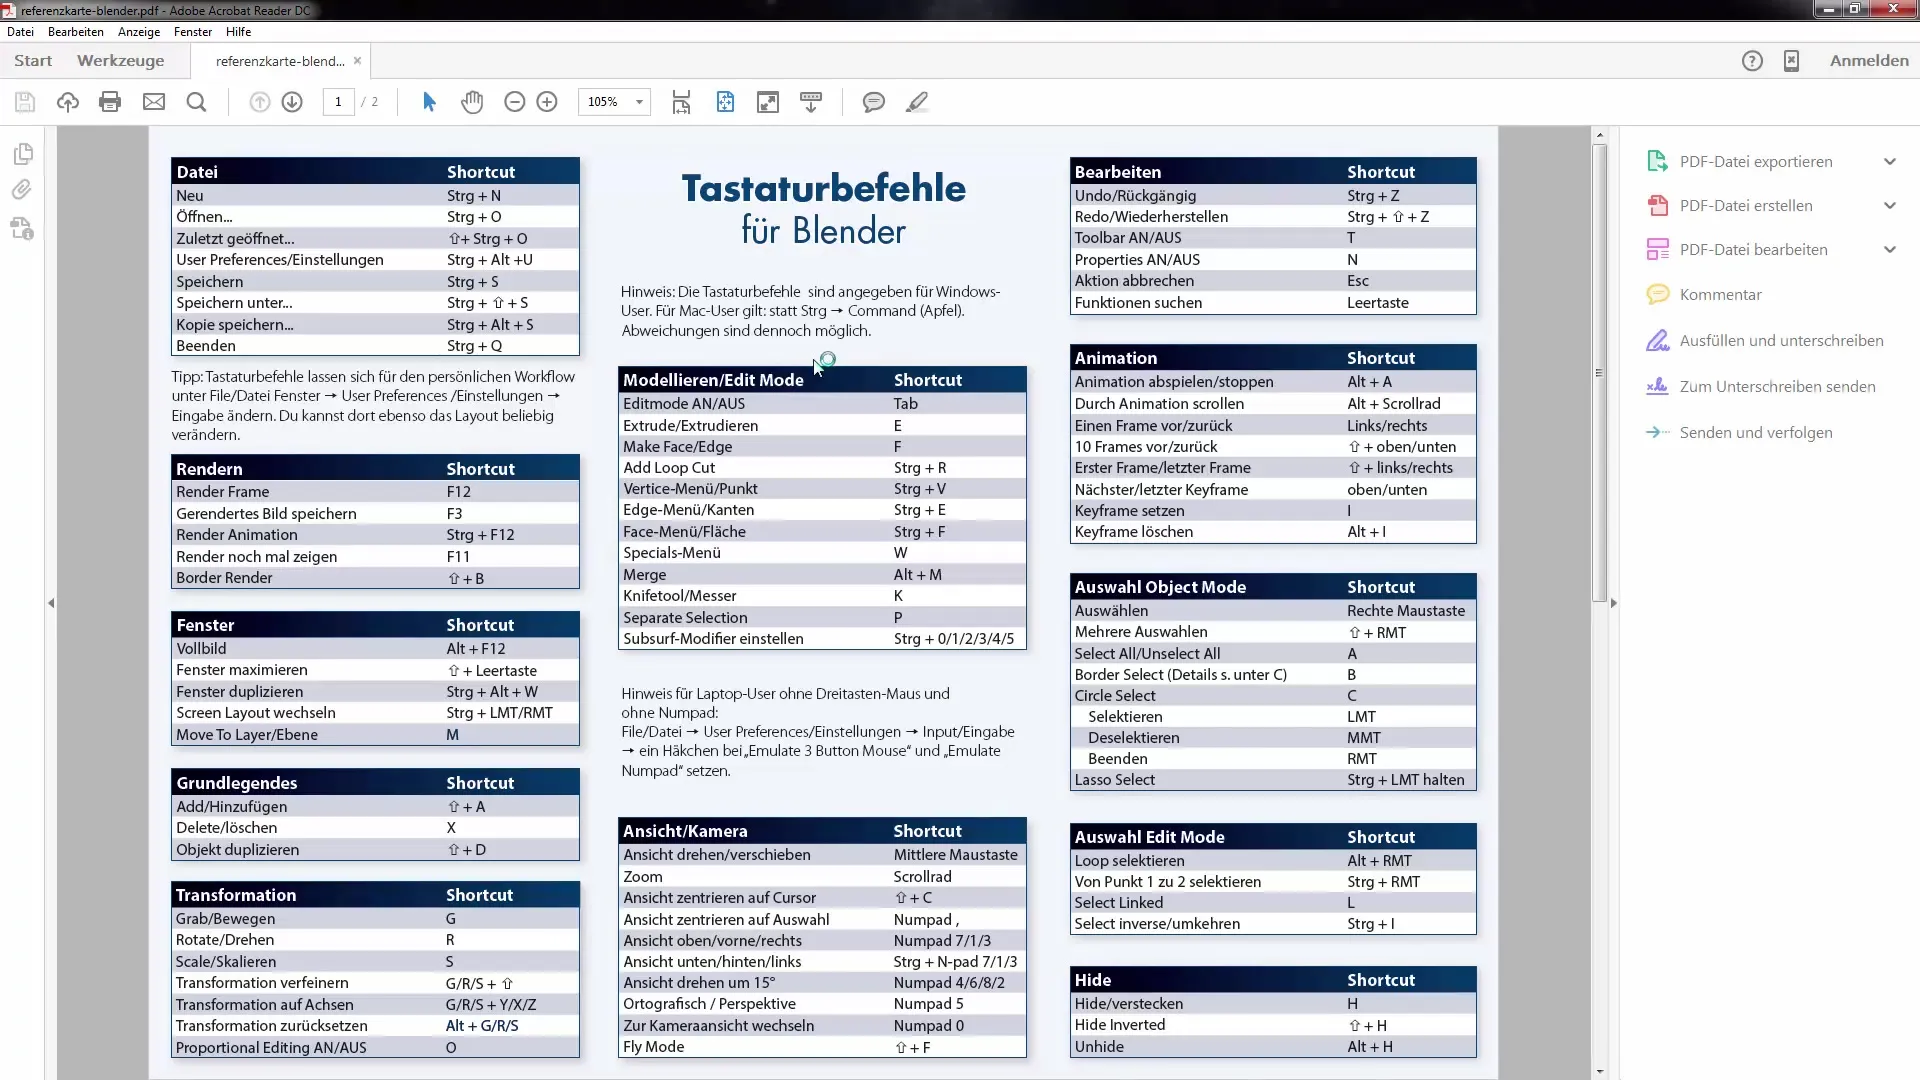The height and width of the screenshot is (1080, 1920).
Task: Switch to the Start tab
Action: point(33,61)
